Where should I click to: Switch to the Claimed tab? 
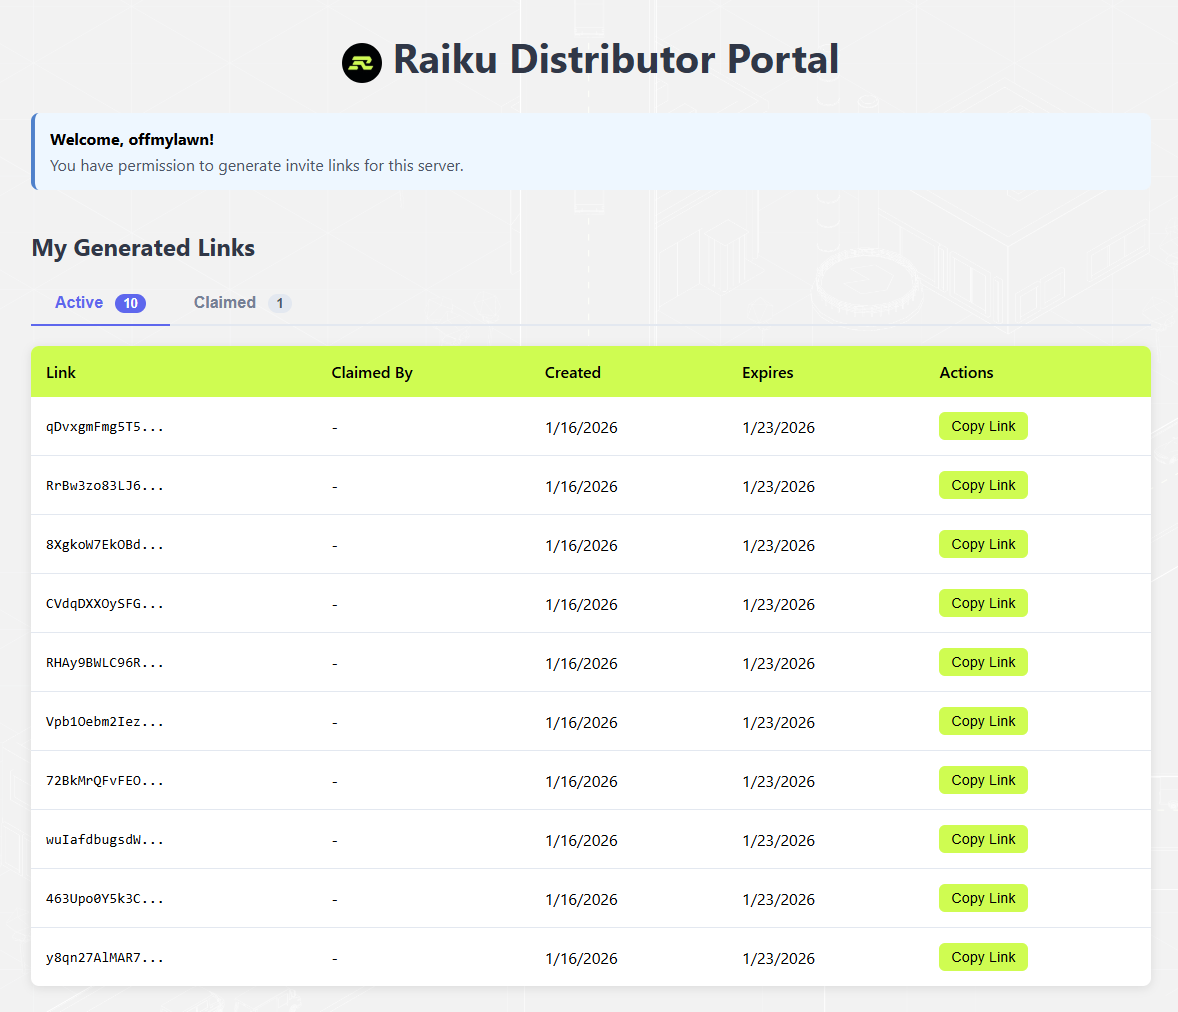tap(225, 302)
